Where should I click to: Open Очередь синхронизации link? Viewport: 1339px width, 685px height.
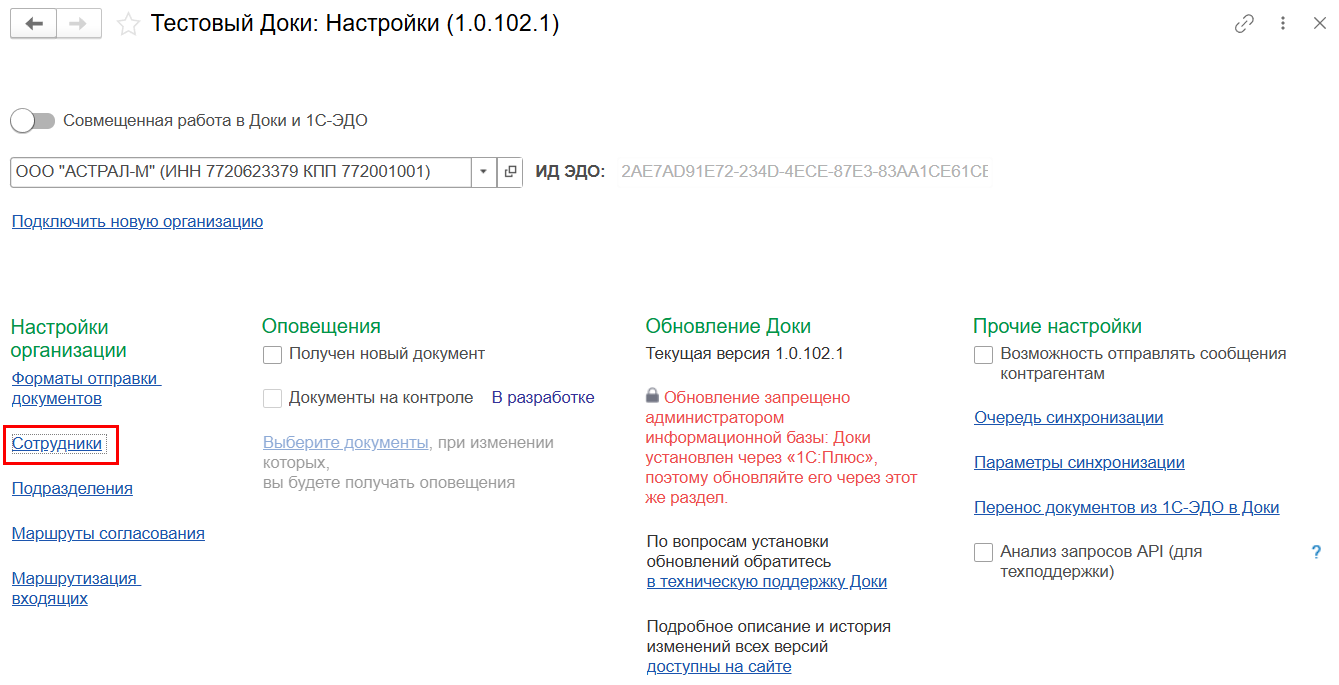click(1069, 418)
